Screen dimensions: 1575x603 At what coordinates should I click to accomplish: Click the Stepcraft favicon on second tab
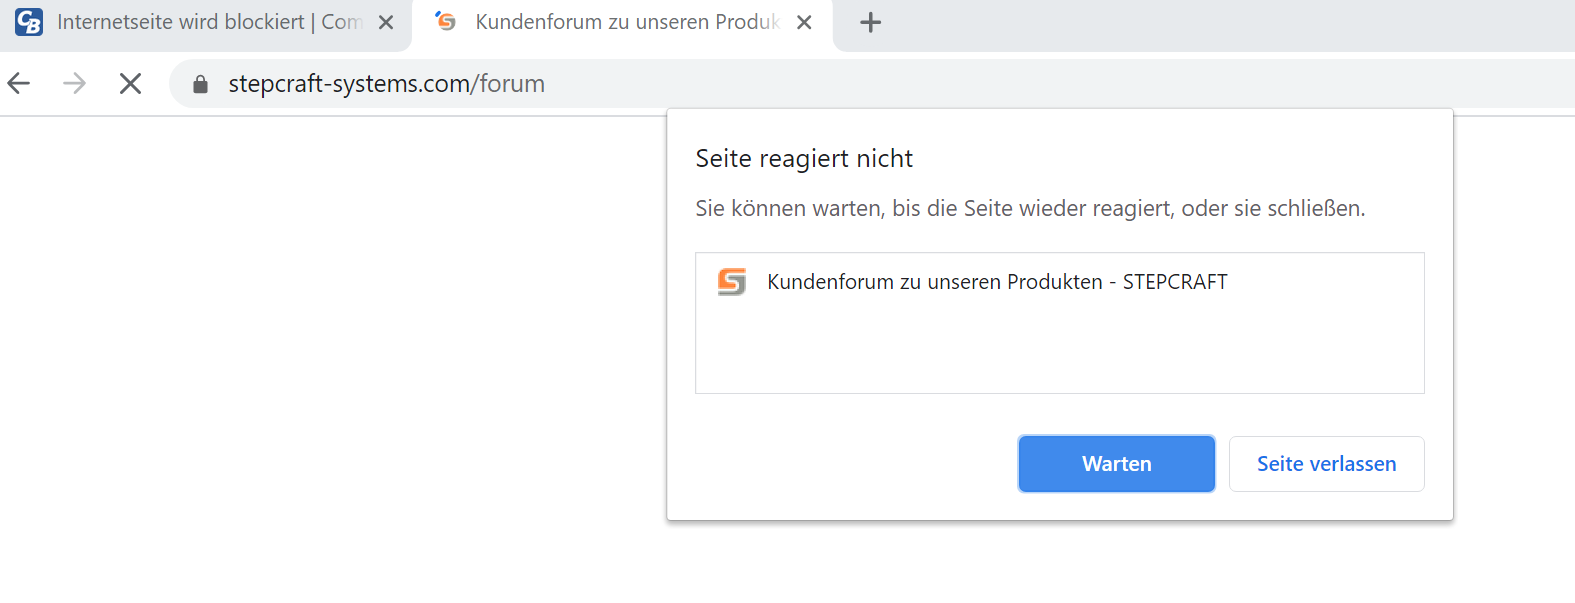446,22
